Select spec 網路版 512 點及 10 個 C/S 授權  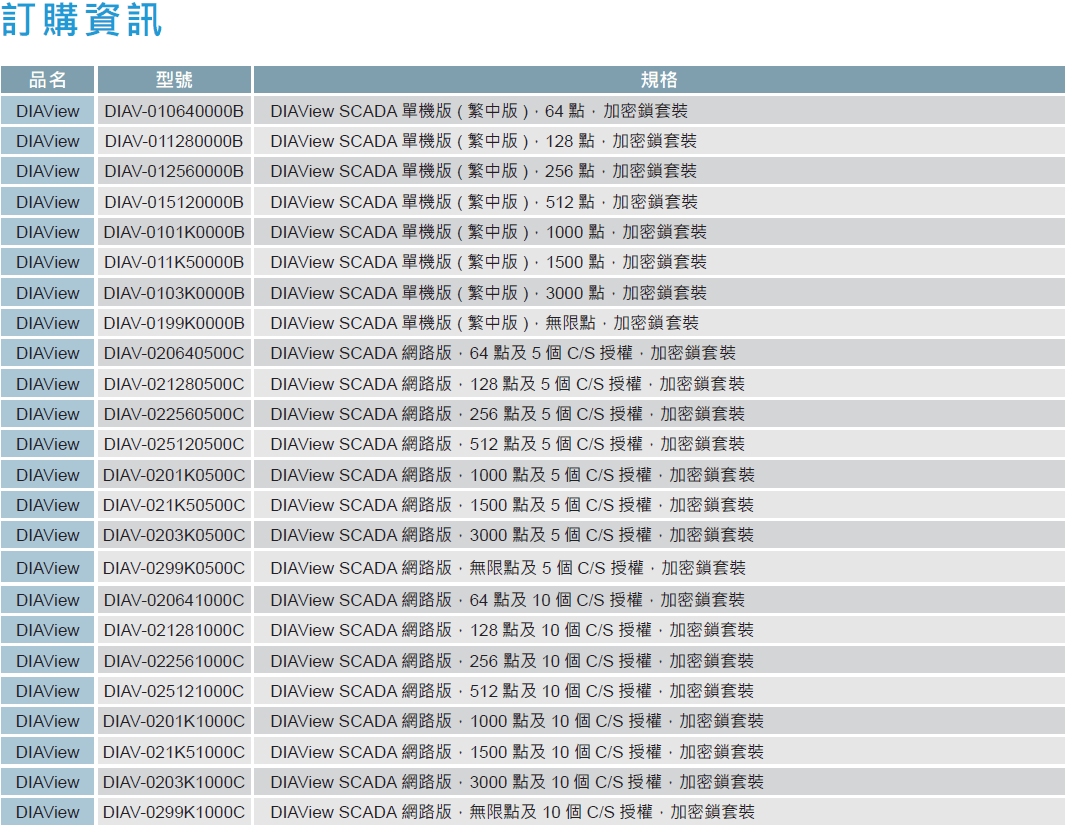point(512,692)
